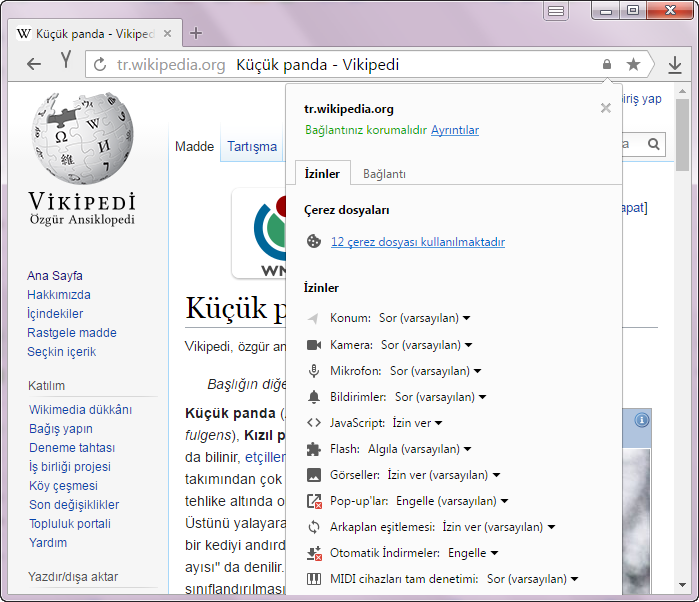Click the JavaScript code brackets icon

314,423
